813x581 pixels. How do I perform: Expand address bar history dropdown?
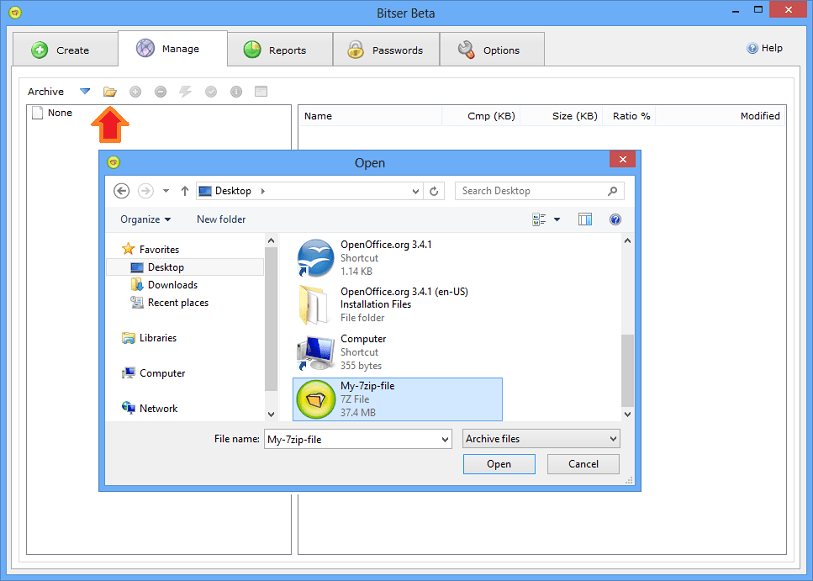[415, 191]
